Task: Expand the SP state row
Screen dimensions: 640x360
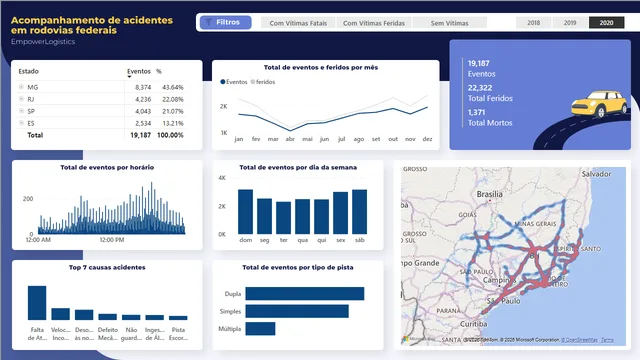Action: coord(21,111)
